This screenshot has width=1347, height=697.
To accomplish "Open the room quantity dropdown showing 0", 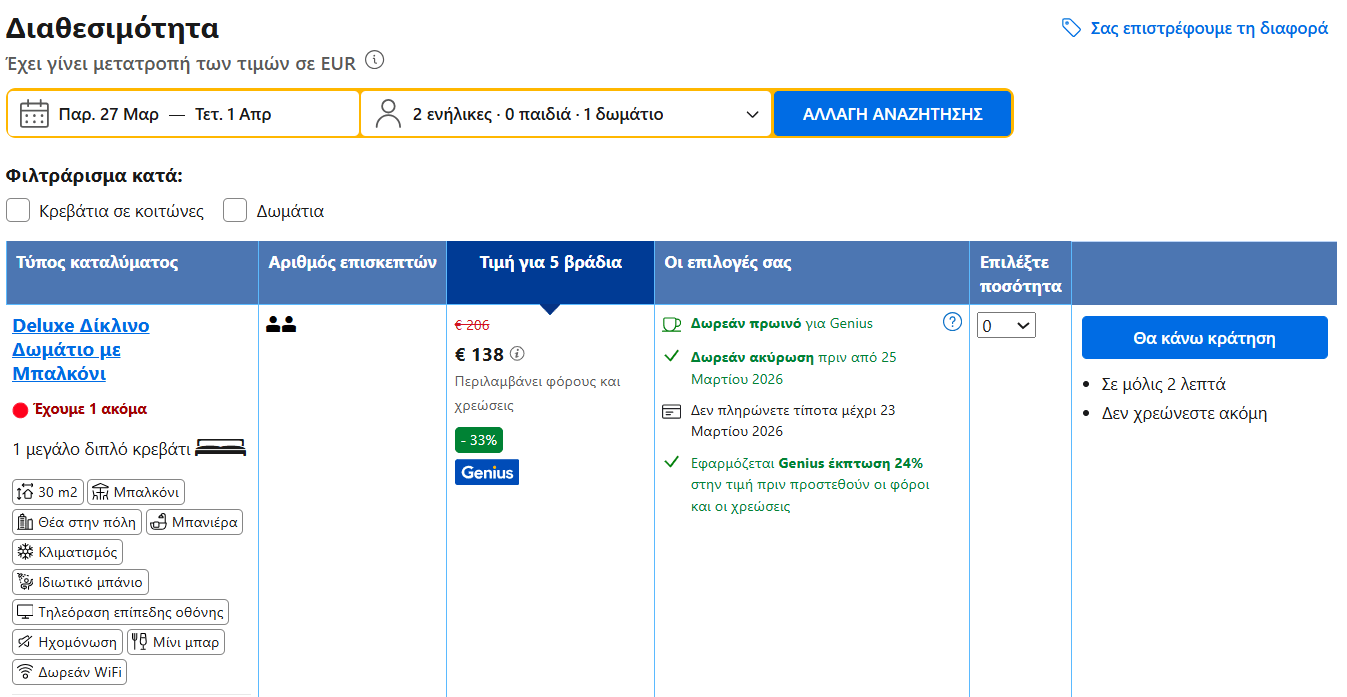I will tap(1006, 326).
